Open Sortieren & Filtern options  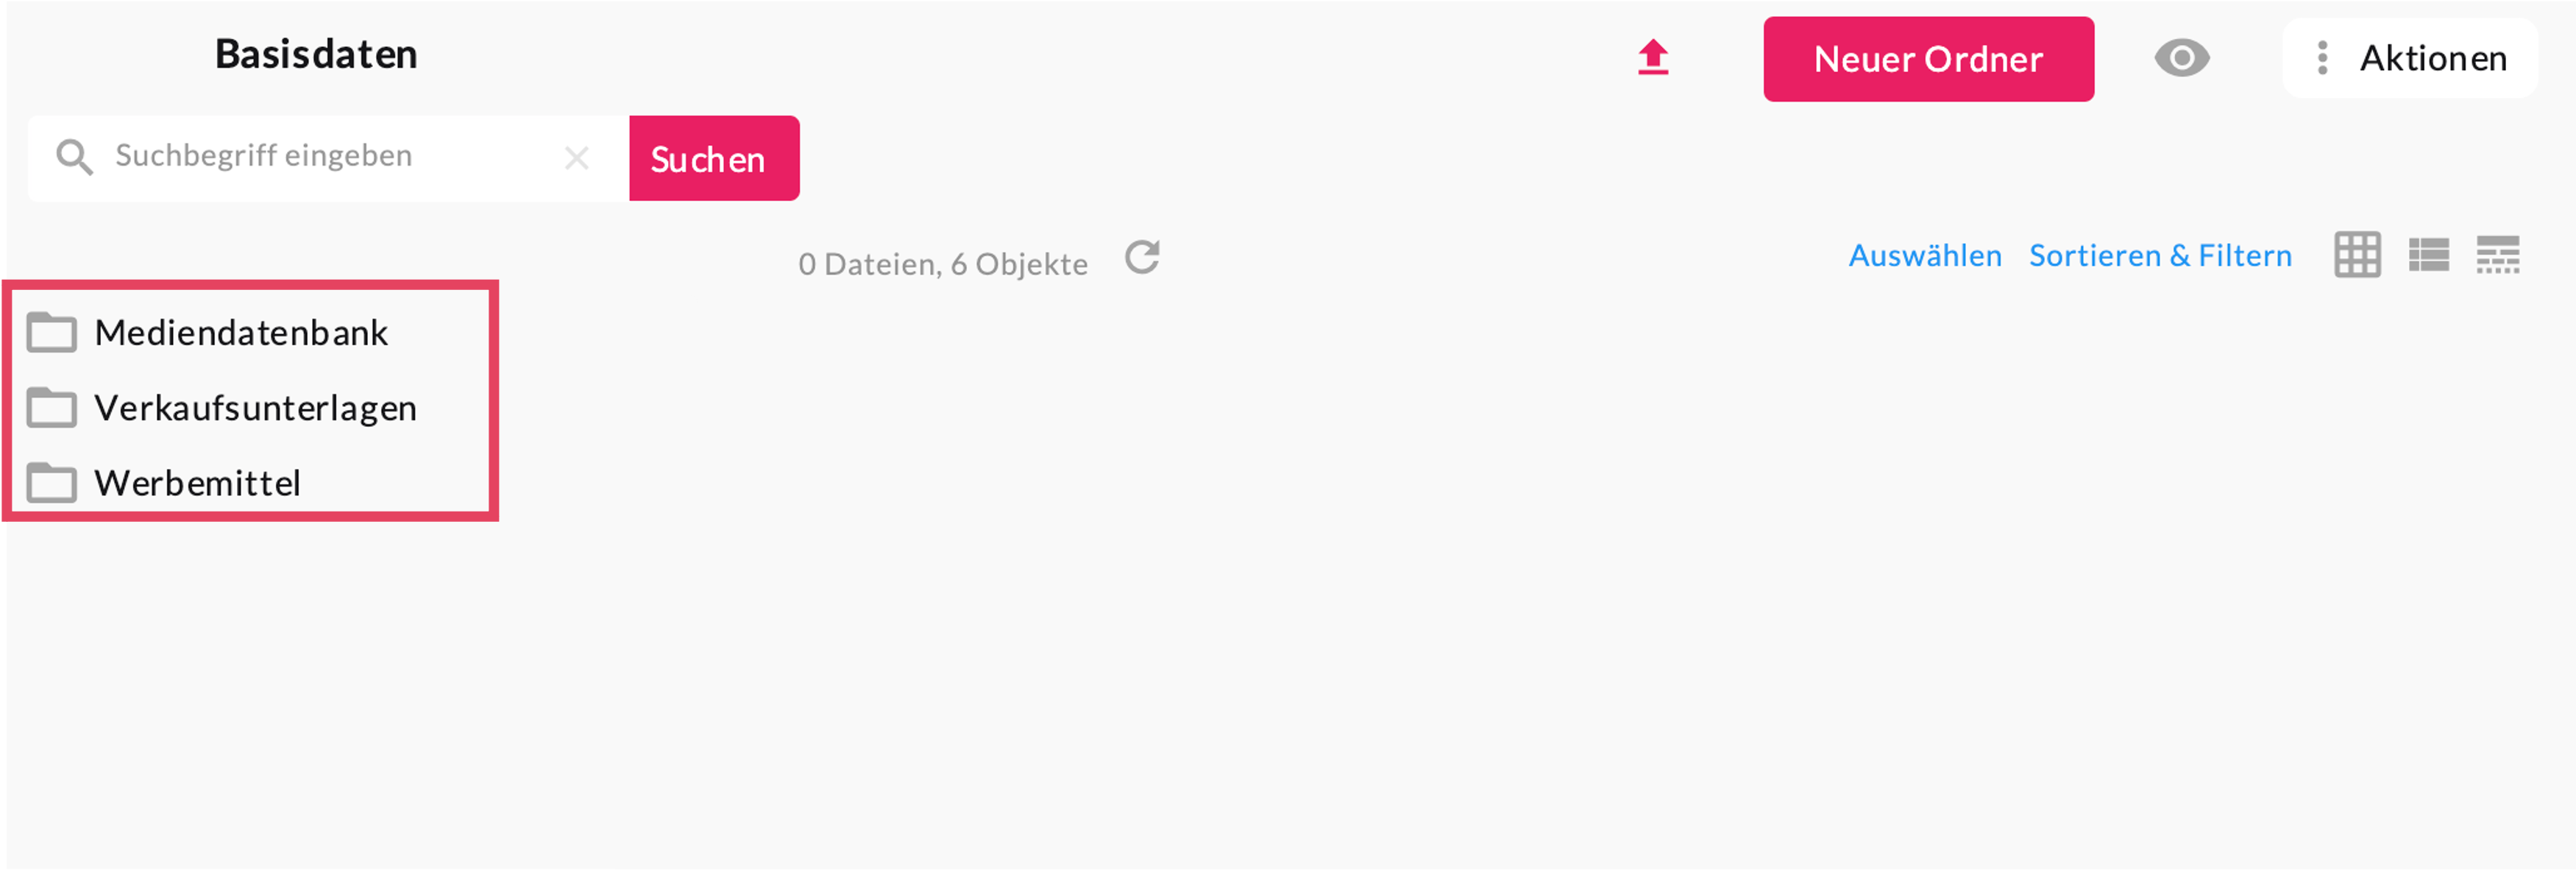2160,256
